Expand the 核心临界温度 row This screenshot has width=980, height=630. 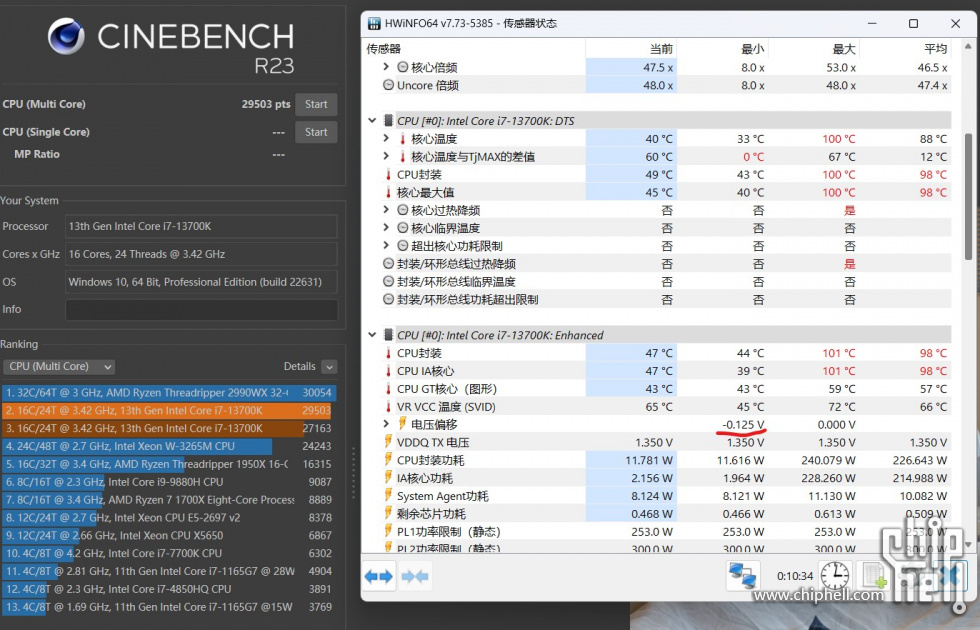click(386, 228)
